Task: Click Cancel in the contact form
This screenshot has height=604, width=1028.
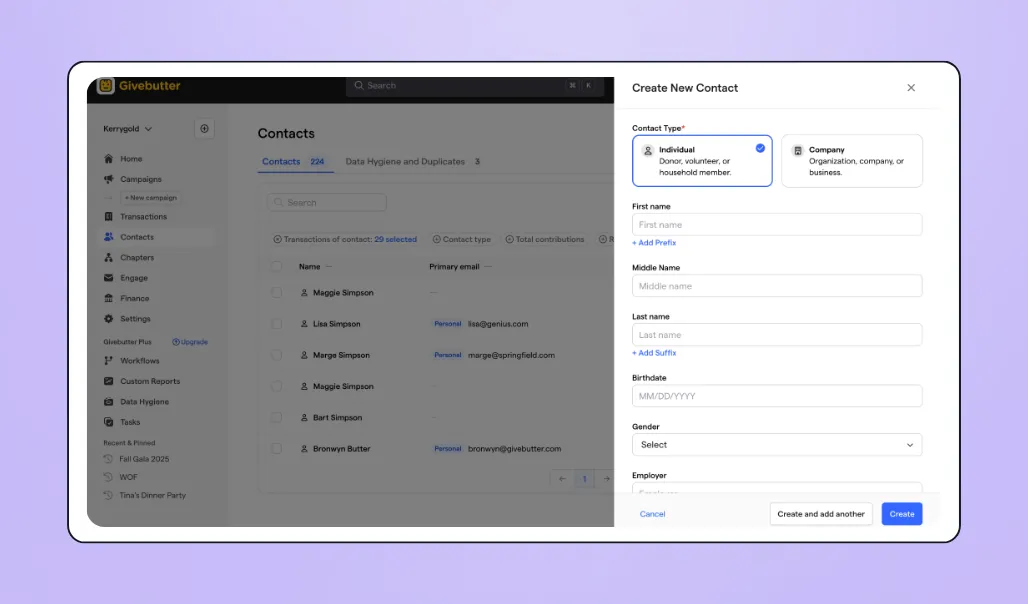Action: pyautogui.click(x=652, y=514)
